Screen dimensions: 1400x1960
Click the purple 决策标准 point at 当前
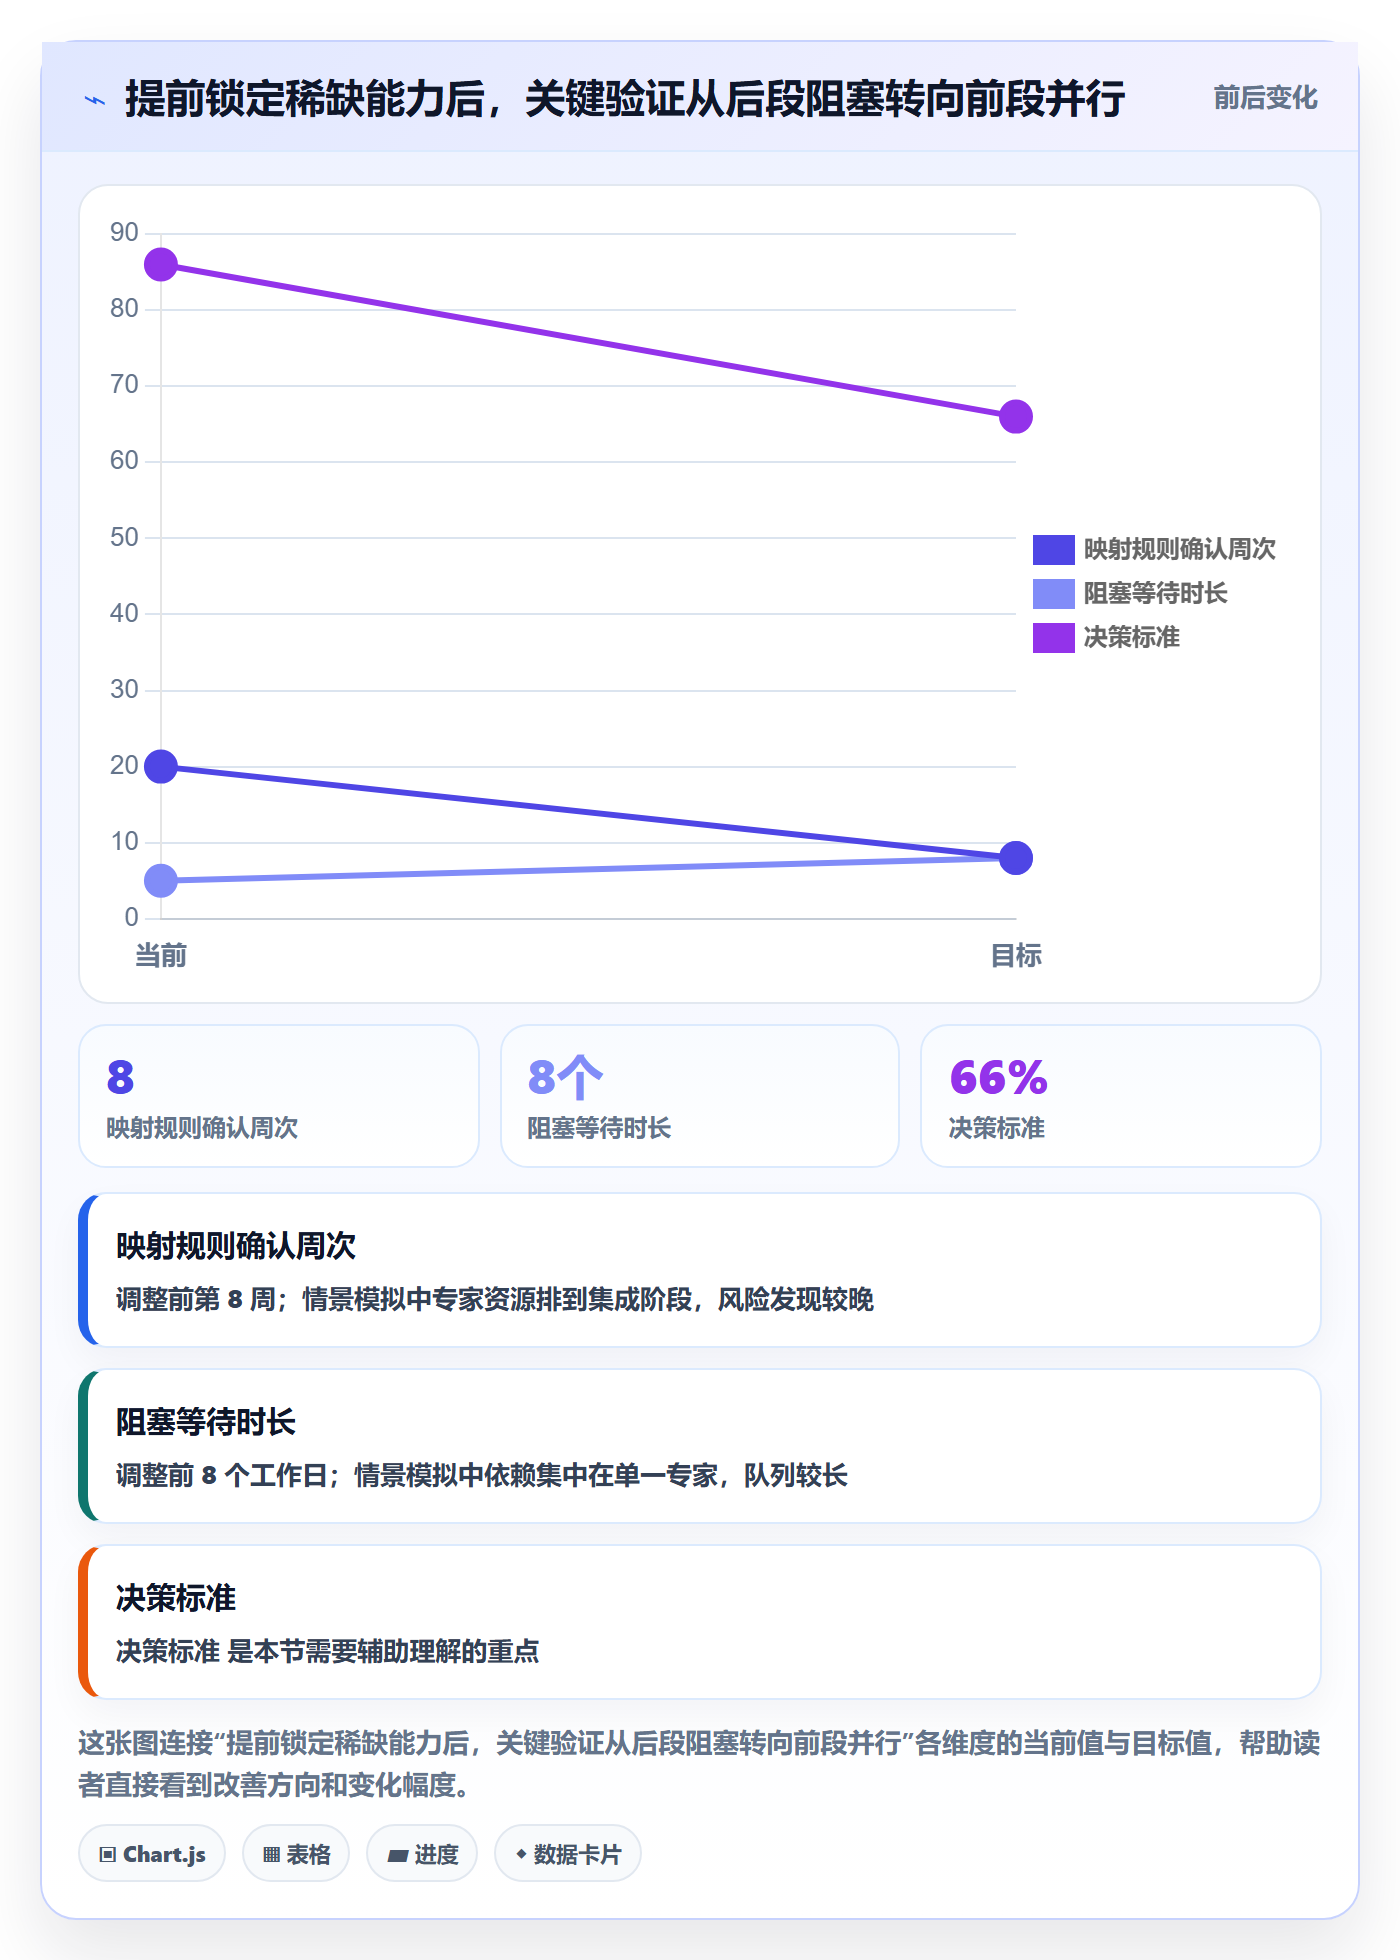coord(161,265)
